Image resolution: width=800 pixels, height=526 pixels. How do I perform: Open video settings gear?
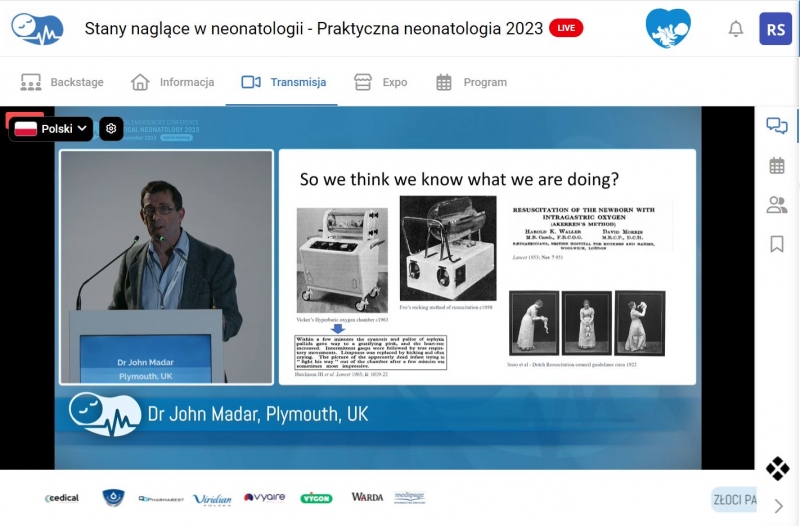[x=111, y=129]
